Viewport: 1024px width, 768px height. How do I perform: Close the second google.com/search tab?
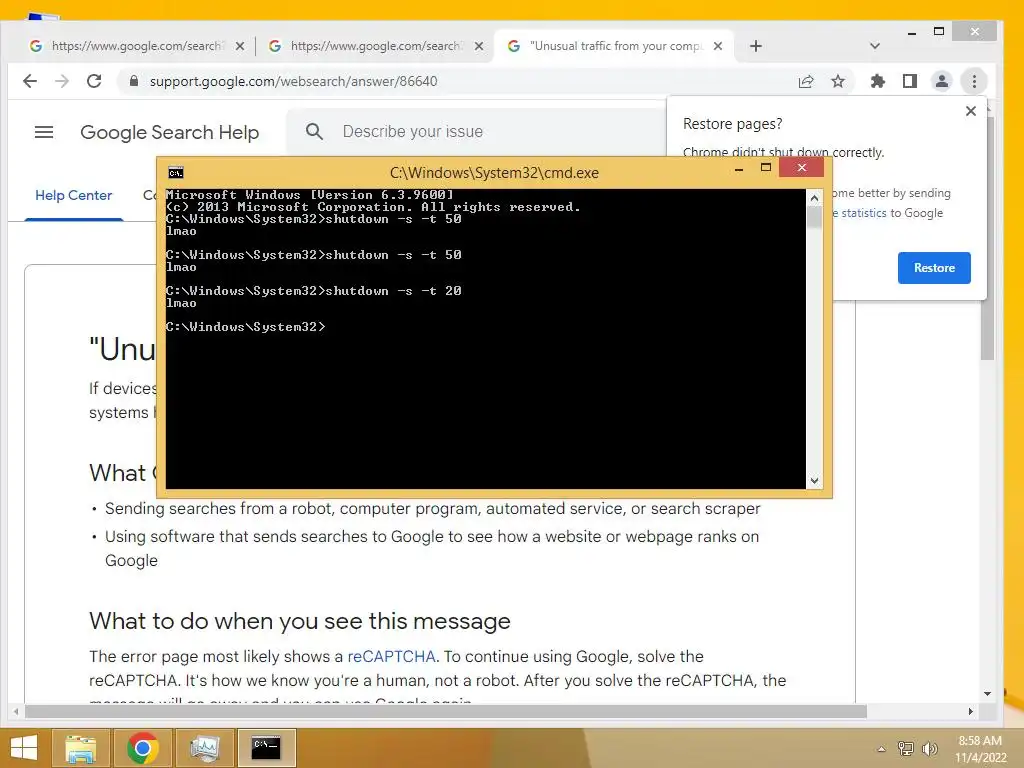click(x=479, y=46)
